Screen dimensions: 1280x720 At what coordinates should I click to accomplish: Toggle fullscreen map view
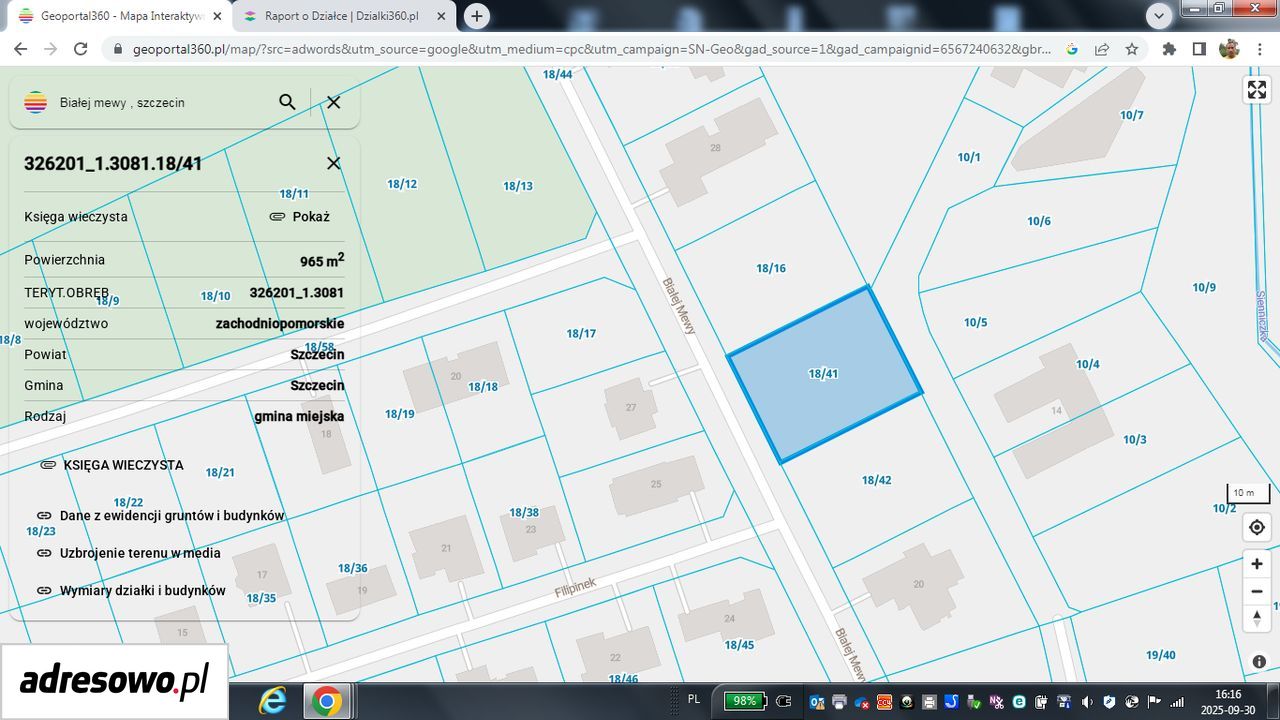click(x=1257, y=90)
